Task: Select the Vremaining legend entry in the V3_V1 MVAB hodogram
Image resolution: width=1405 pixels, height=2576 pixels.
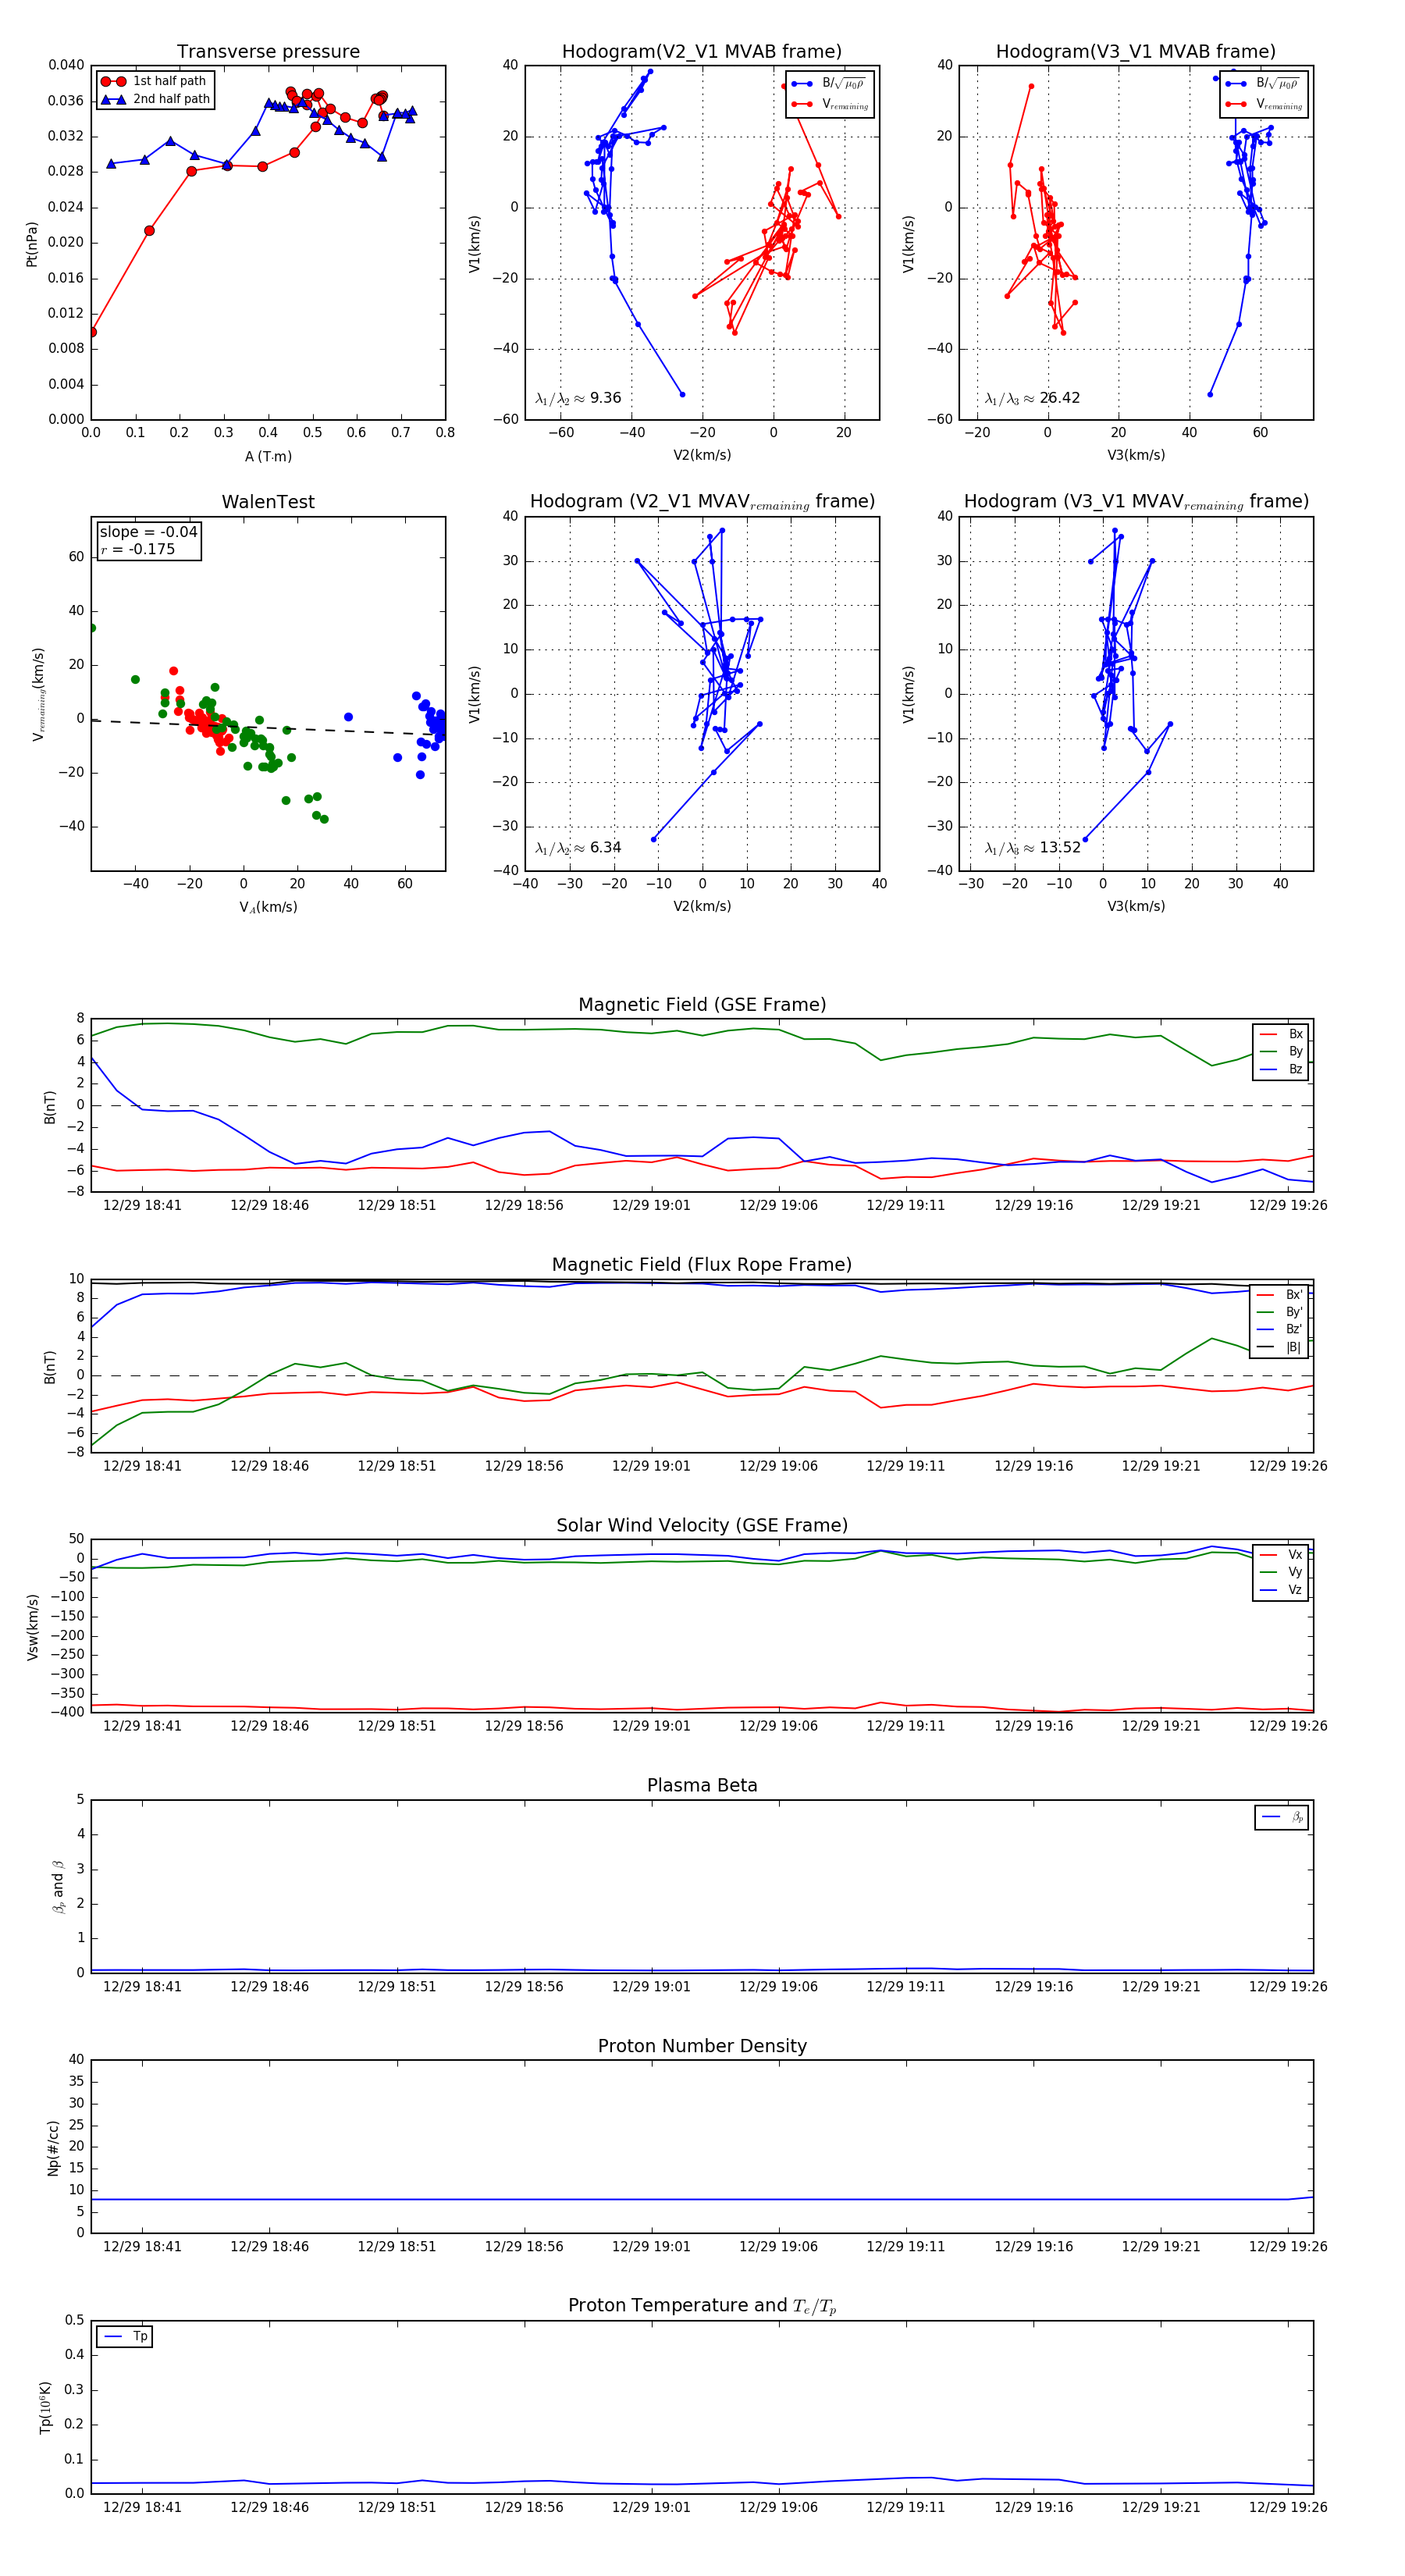Action: (1263, 104)
